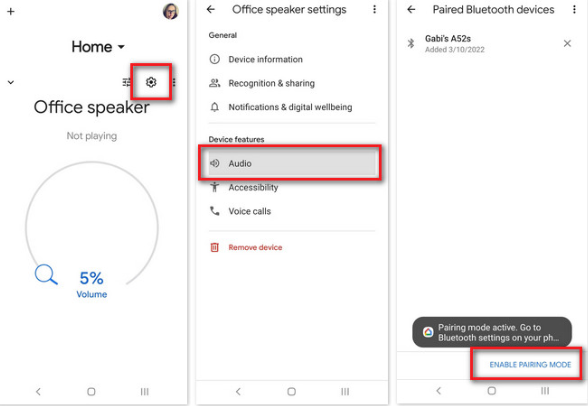588x406 pixels.
Task: Tap Android back button in settings screen
Action: tap(238, 392)
